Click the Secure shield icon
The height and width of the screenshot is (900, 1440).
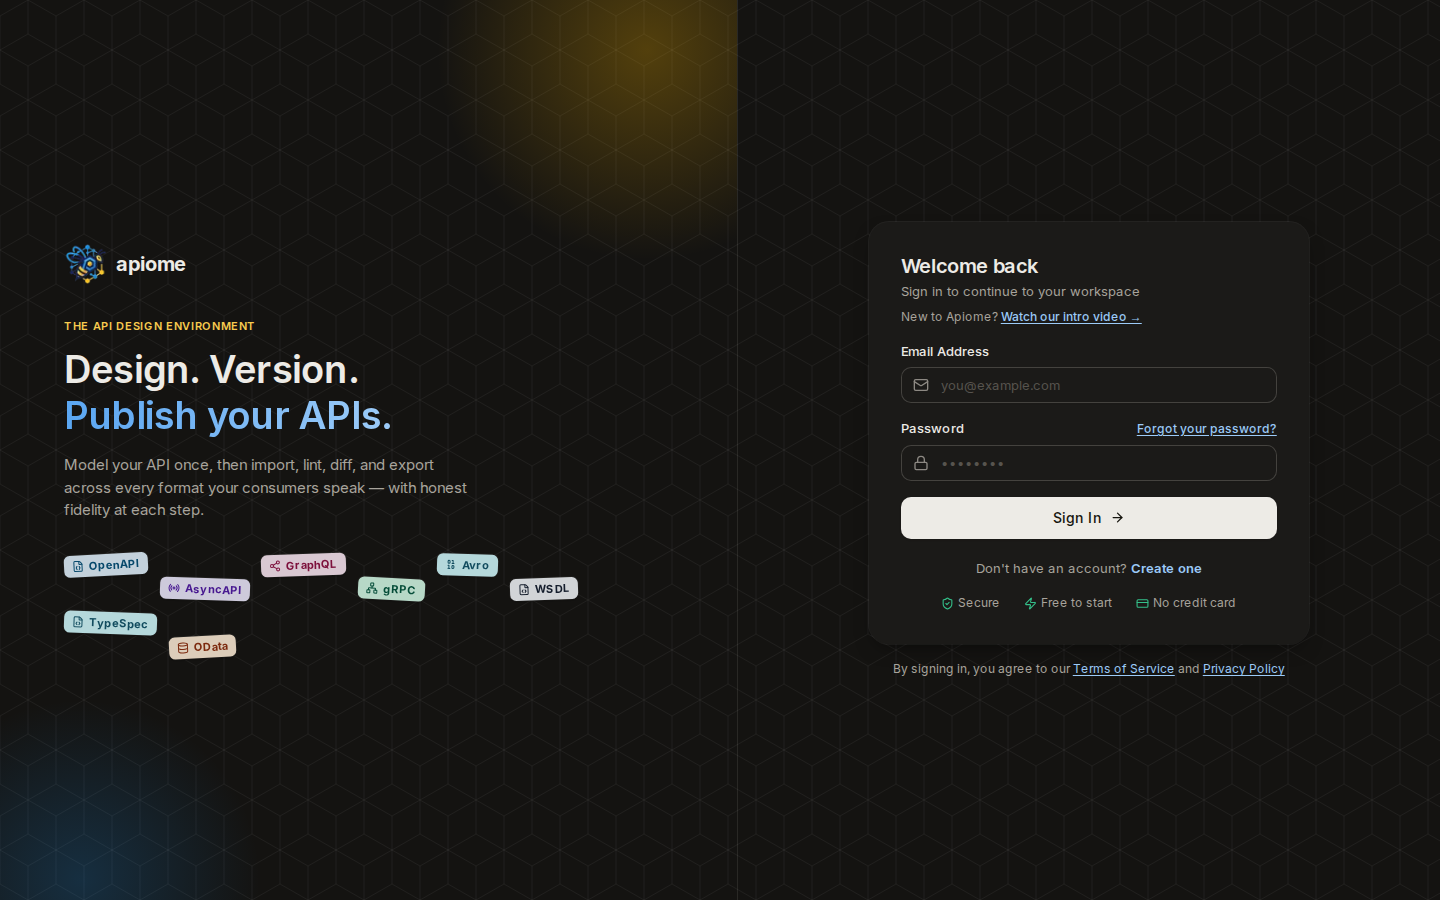pyautogui.click(x=947, y=603)
